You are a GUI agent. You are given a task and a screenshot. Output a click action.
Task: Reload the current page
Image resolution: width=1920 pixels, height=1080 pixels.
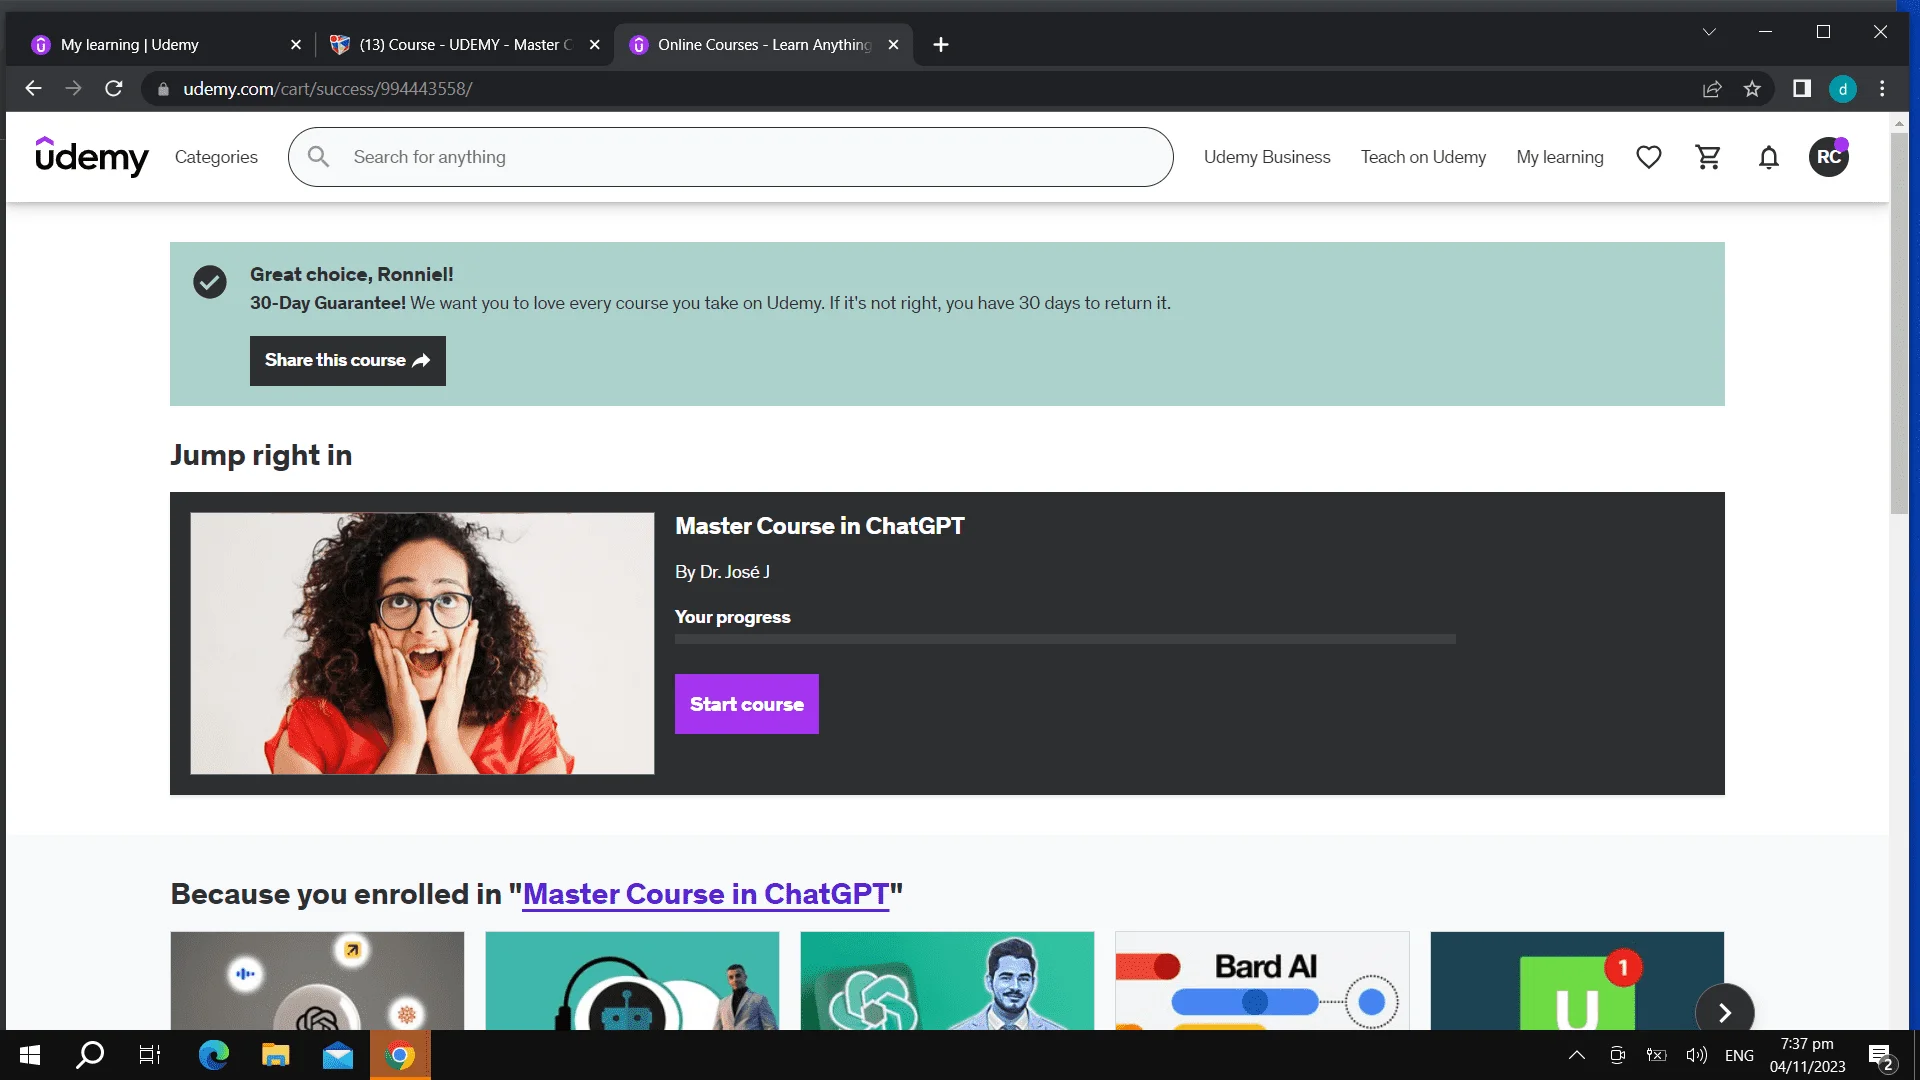click(x=114, y=89)
